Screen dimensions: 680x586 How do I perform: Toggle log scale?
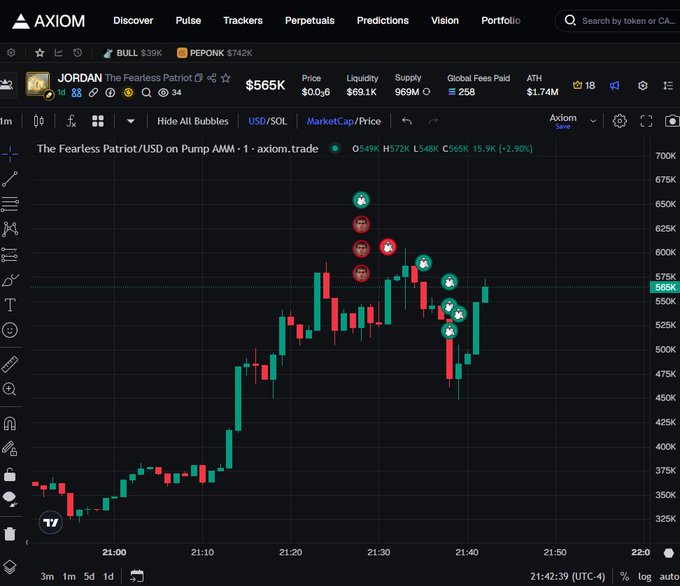click(644, 576)
